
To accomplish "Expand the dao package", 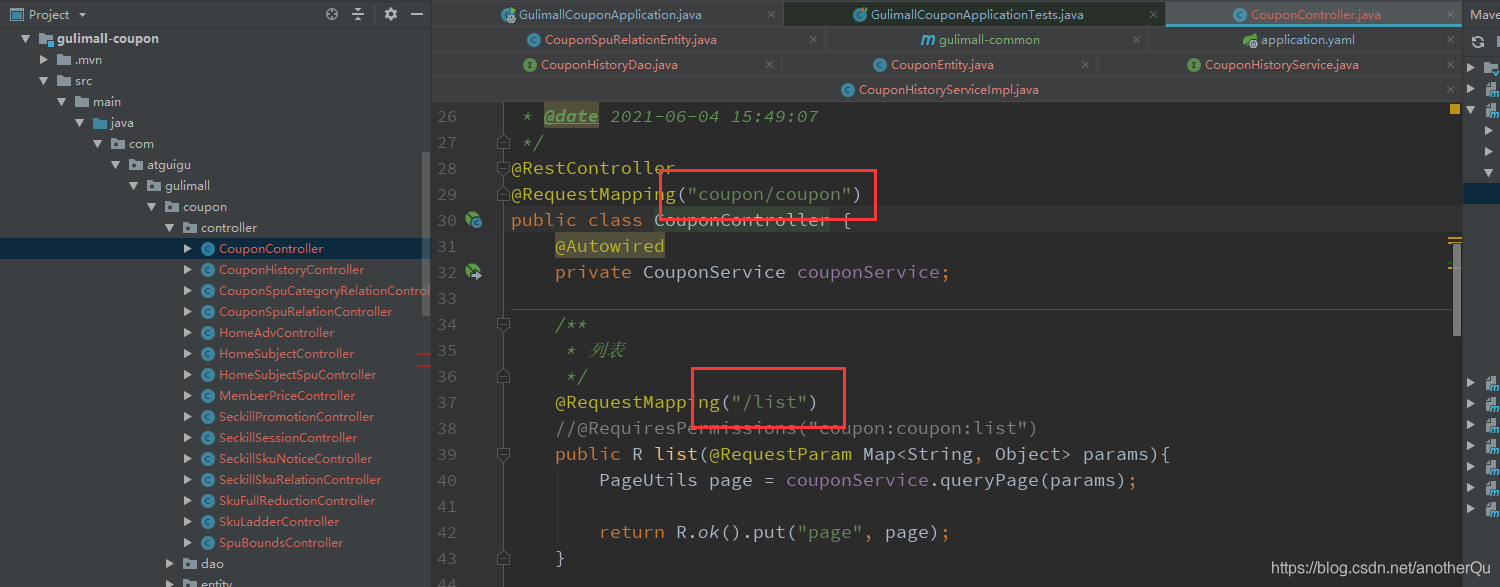I will pos(170,564).
